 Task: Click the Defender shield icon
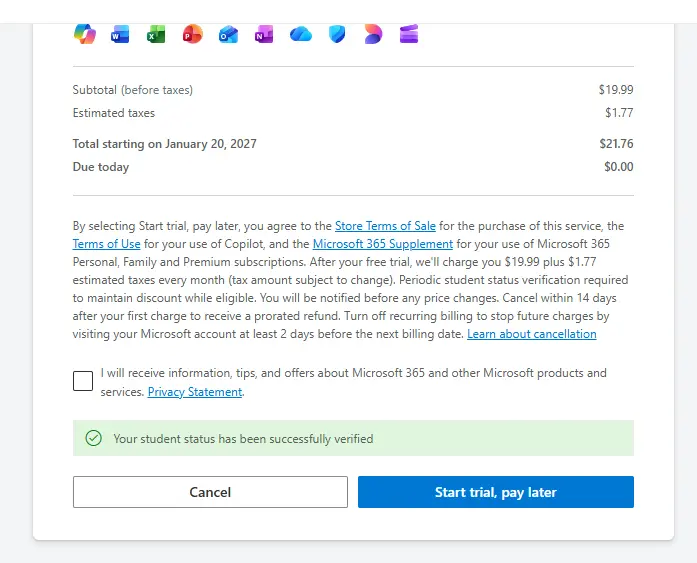pyautogui.click(x=337, y=34)
